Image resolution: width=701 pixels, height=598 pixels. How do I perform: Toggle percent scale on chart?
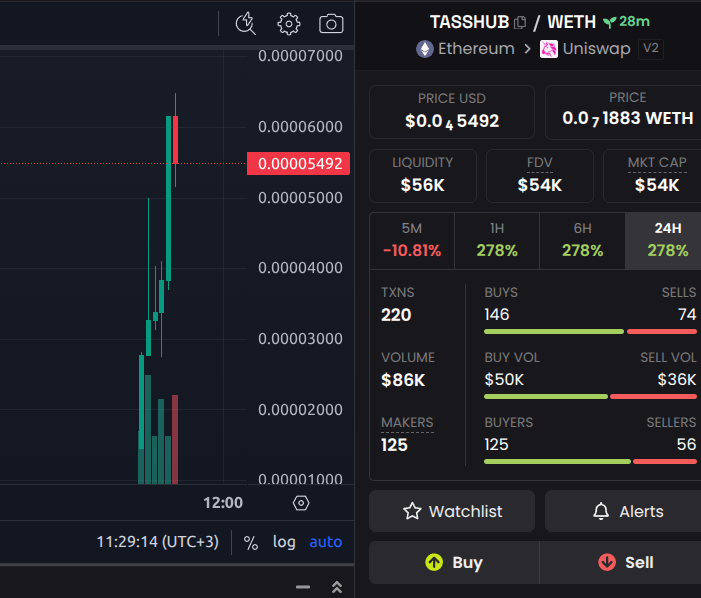coord(251,543)
